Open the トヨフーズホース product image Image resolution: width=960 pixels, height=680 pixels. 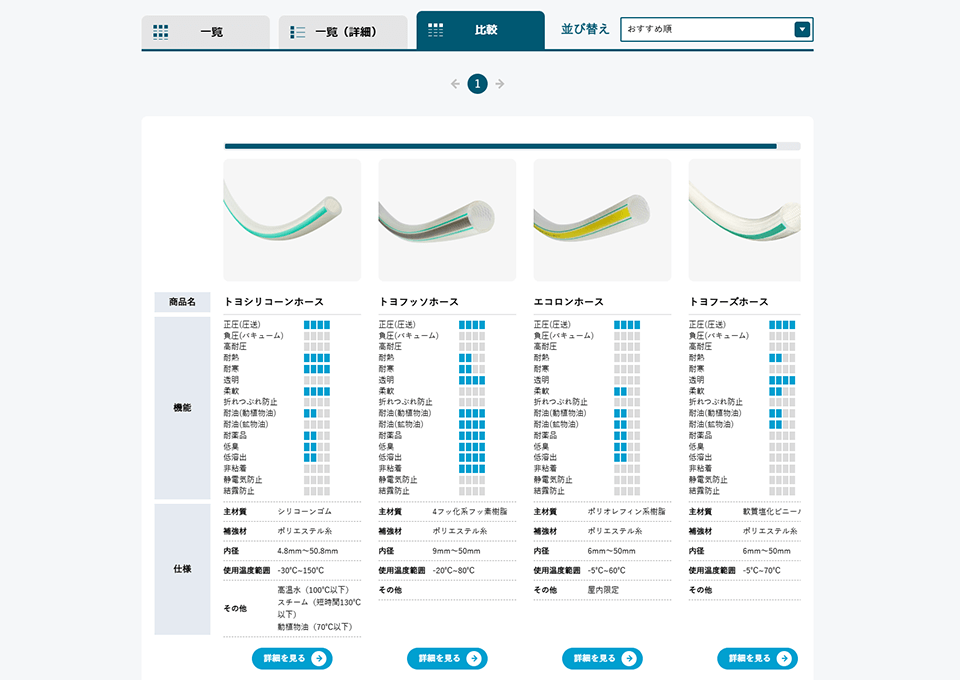(744, 220)
